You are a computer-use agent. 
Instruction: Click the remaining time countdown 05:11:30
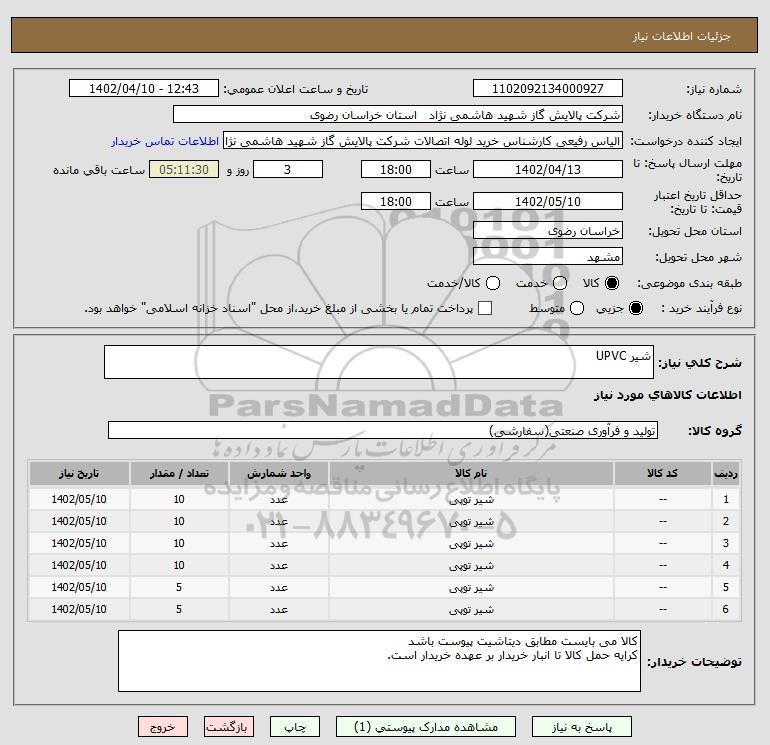pos(184,170)
